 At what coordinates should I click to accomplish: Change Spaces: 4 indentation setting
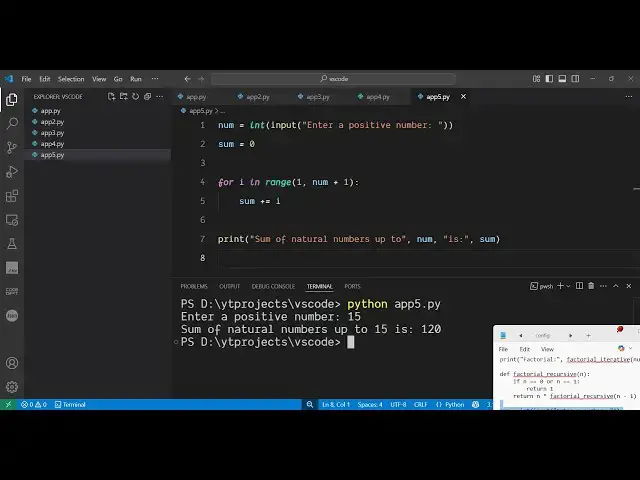[x=370, y=404]
